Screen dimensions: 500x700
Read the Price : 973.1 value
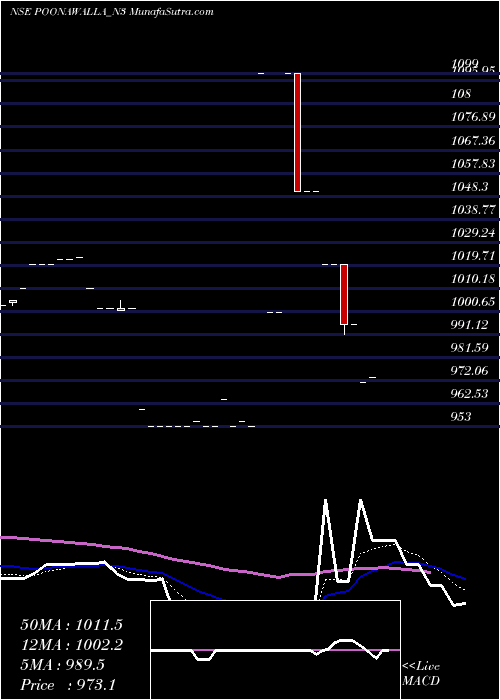point(68,685)
